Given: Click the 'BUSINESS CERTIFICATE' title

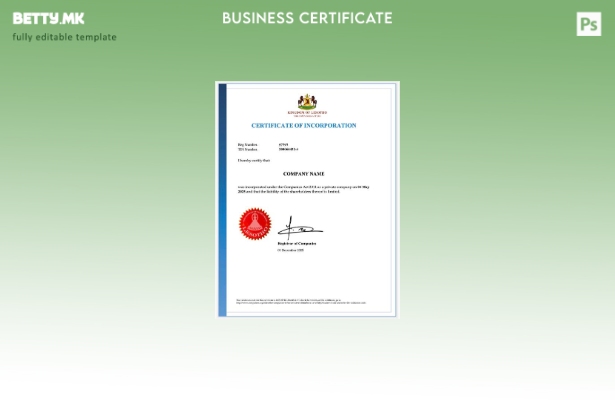Looking at the screenshot, I should pyautogui.click(x=307, y=18).
